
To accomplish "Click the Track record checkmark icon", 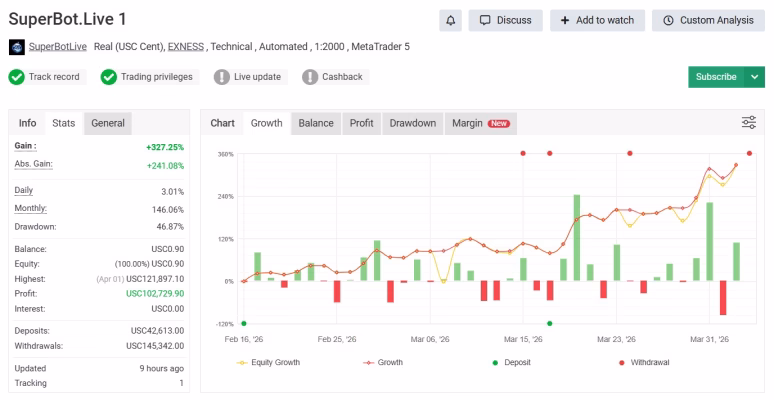I will tap(16, 77).
